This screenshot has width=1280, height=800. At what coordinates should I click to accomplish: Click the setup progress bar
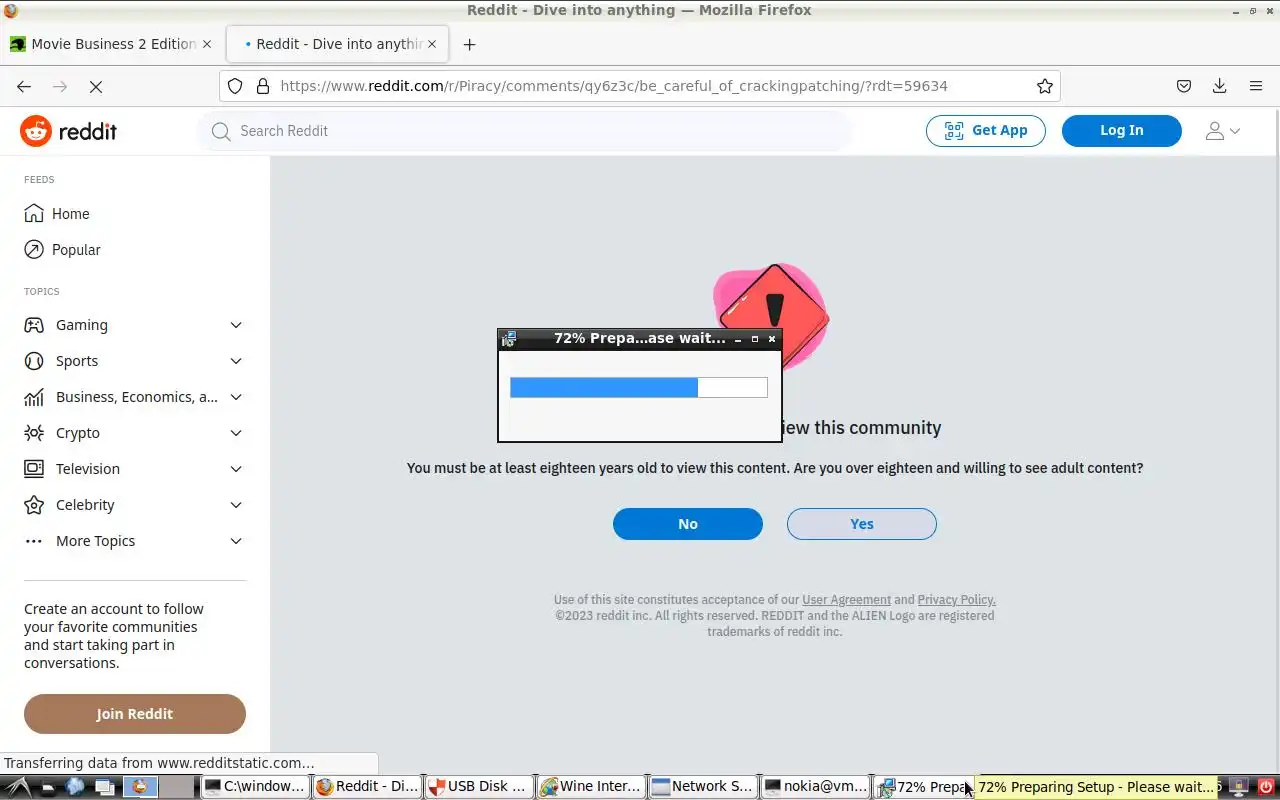639,387
